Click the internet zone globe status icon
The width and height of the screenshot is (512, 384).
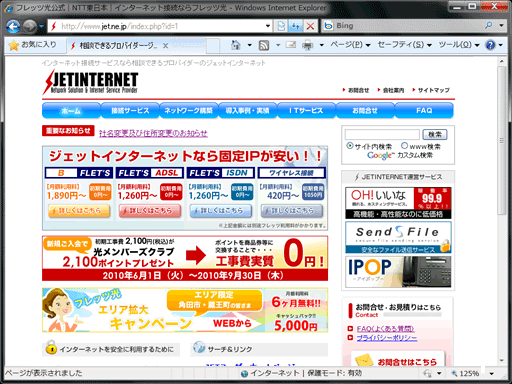[244, 374]
